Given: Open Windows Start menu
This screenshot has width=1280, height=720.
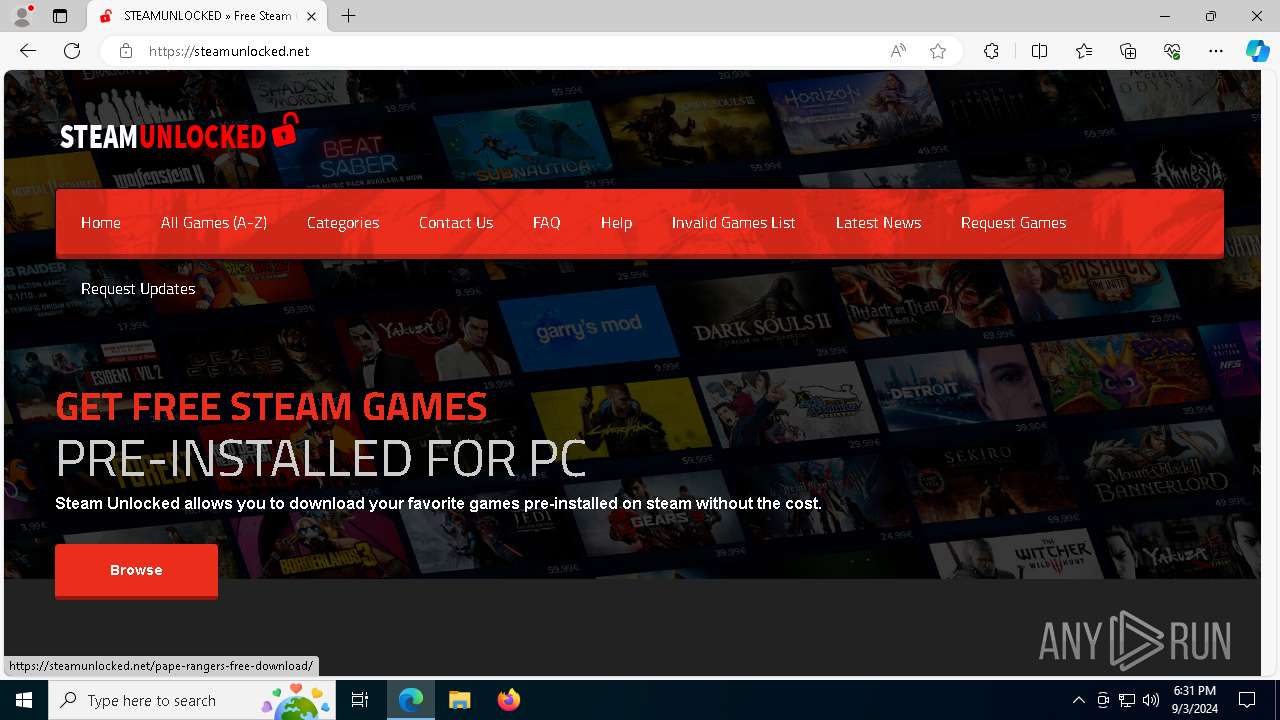Looking at the screenshot, I should point(24,700).
